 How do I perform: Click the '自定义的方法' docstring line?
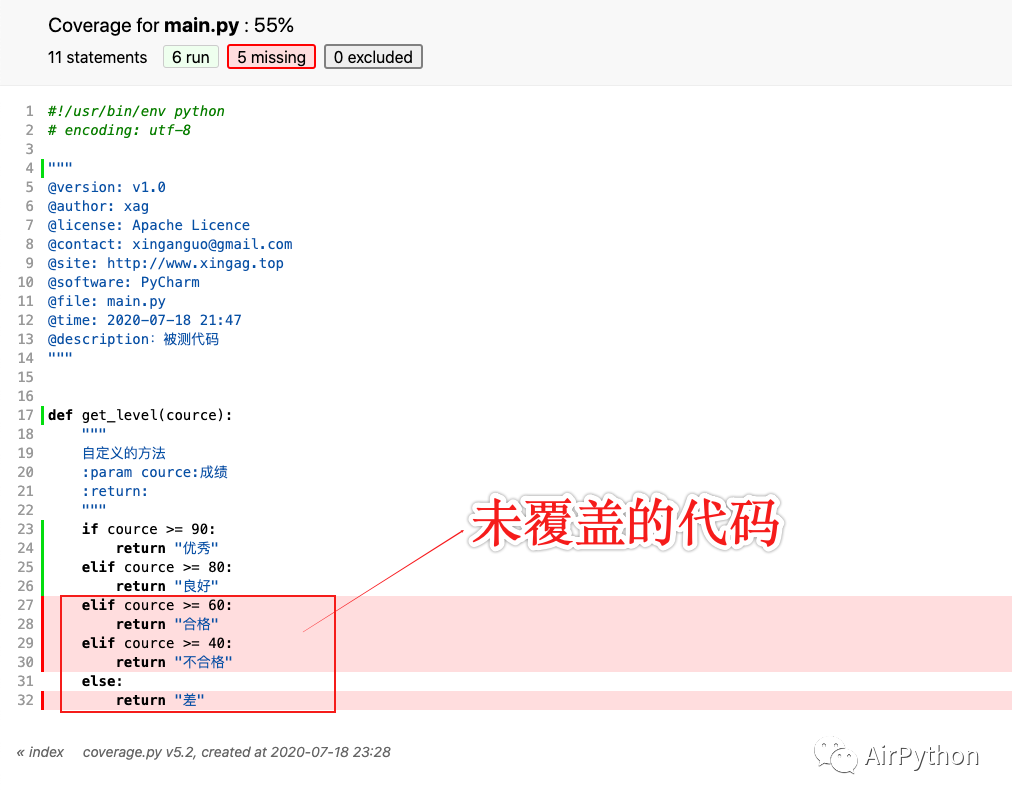124,453
